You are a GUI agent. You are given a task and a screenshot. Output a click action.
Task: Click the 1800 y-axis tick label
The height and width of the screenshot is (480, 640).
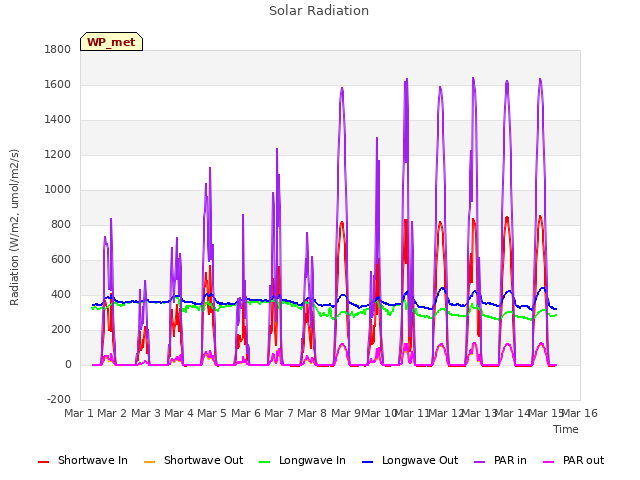click(x=58, y=49)
